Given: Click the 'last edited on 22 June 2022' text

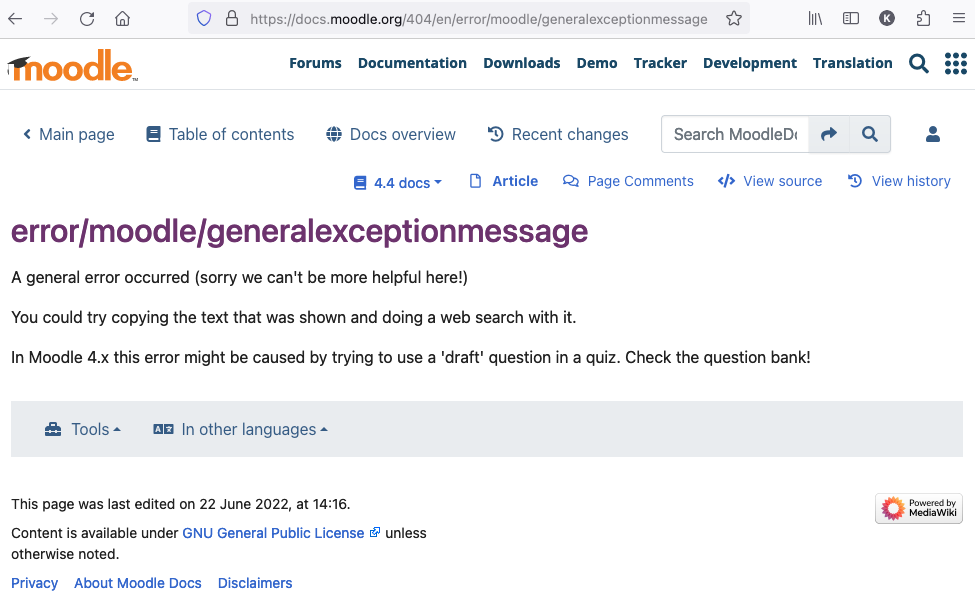Looking at the screenshot, I should tap(198, 504).
